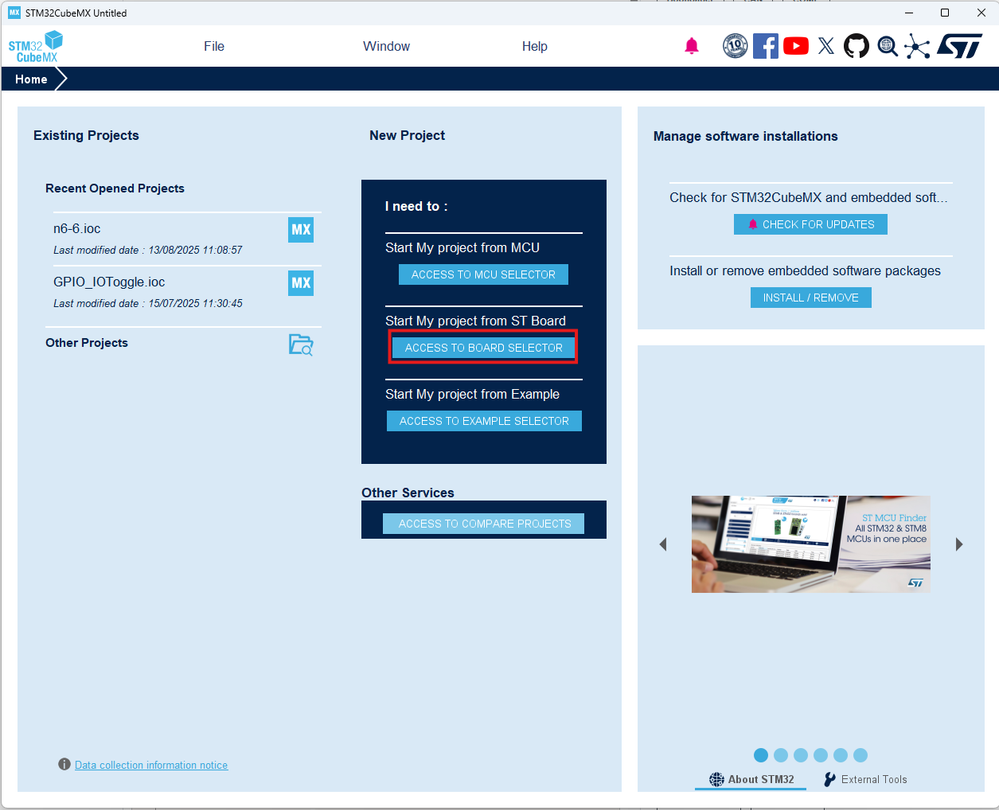Click the globe search icon
The width and height of the screenshot is (999, 810).
888,46
